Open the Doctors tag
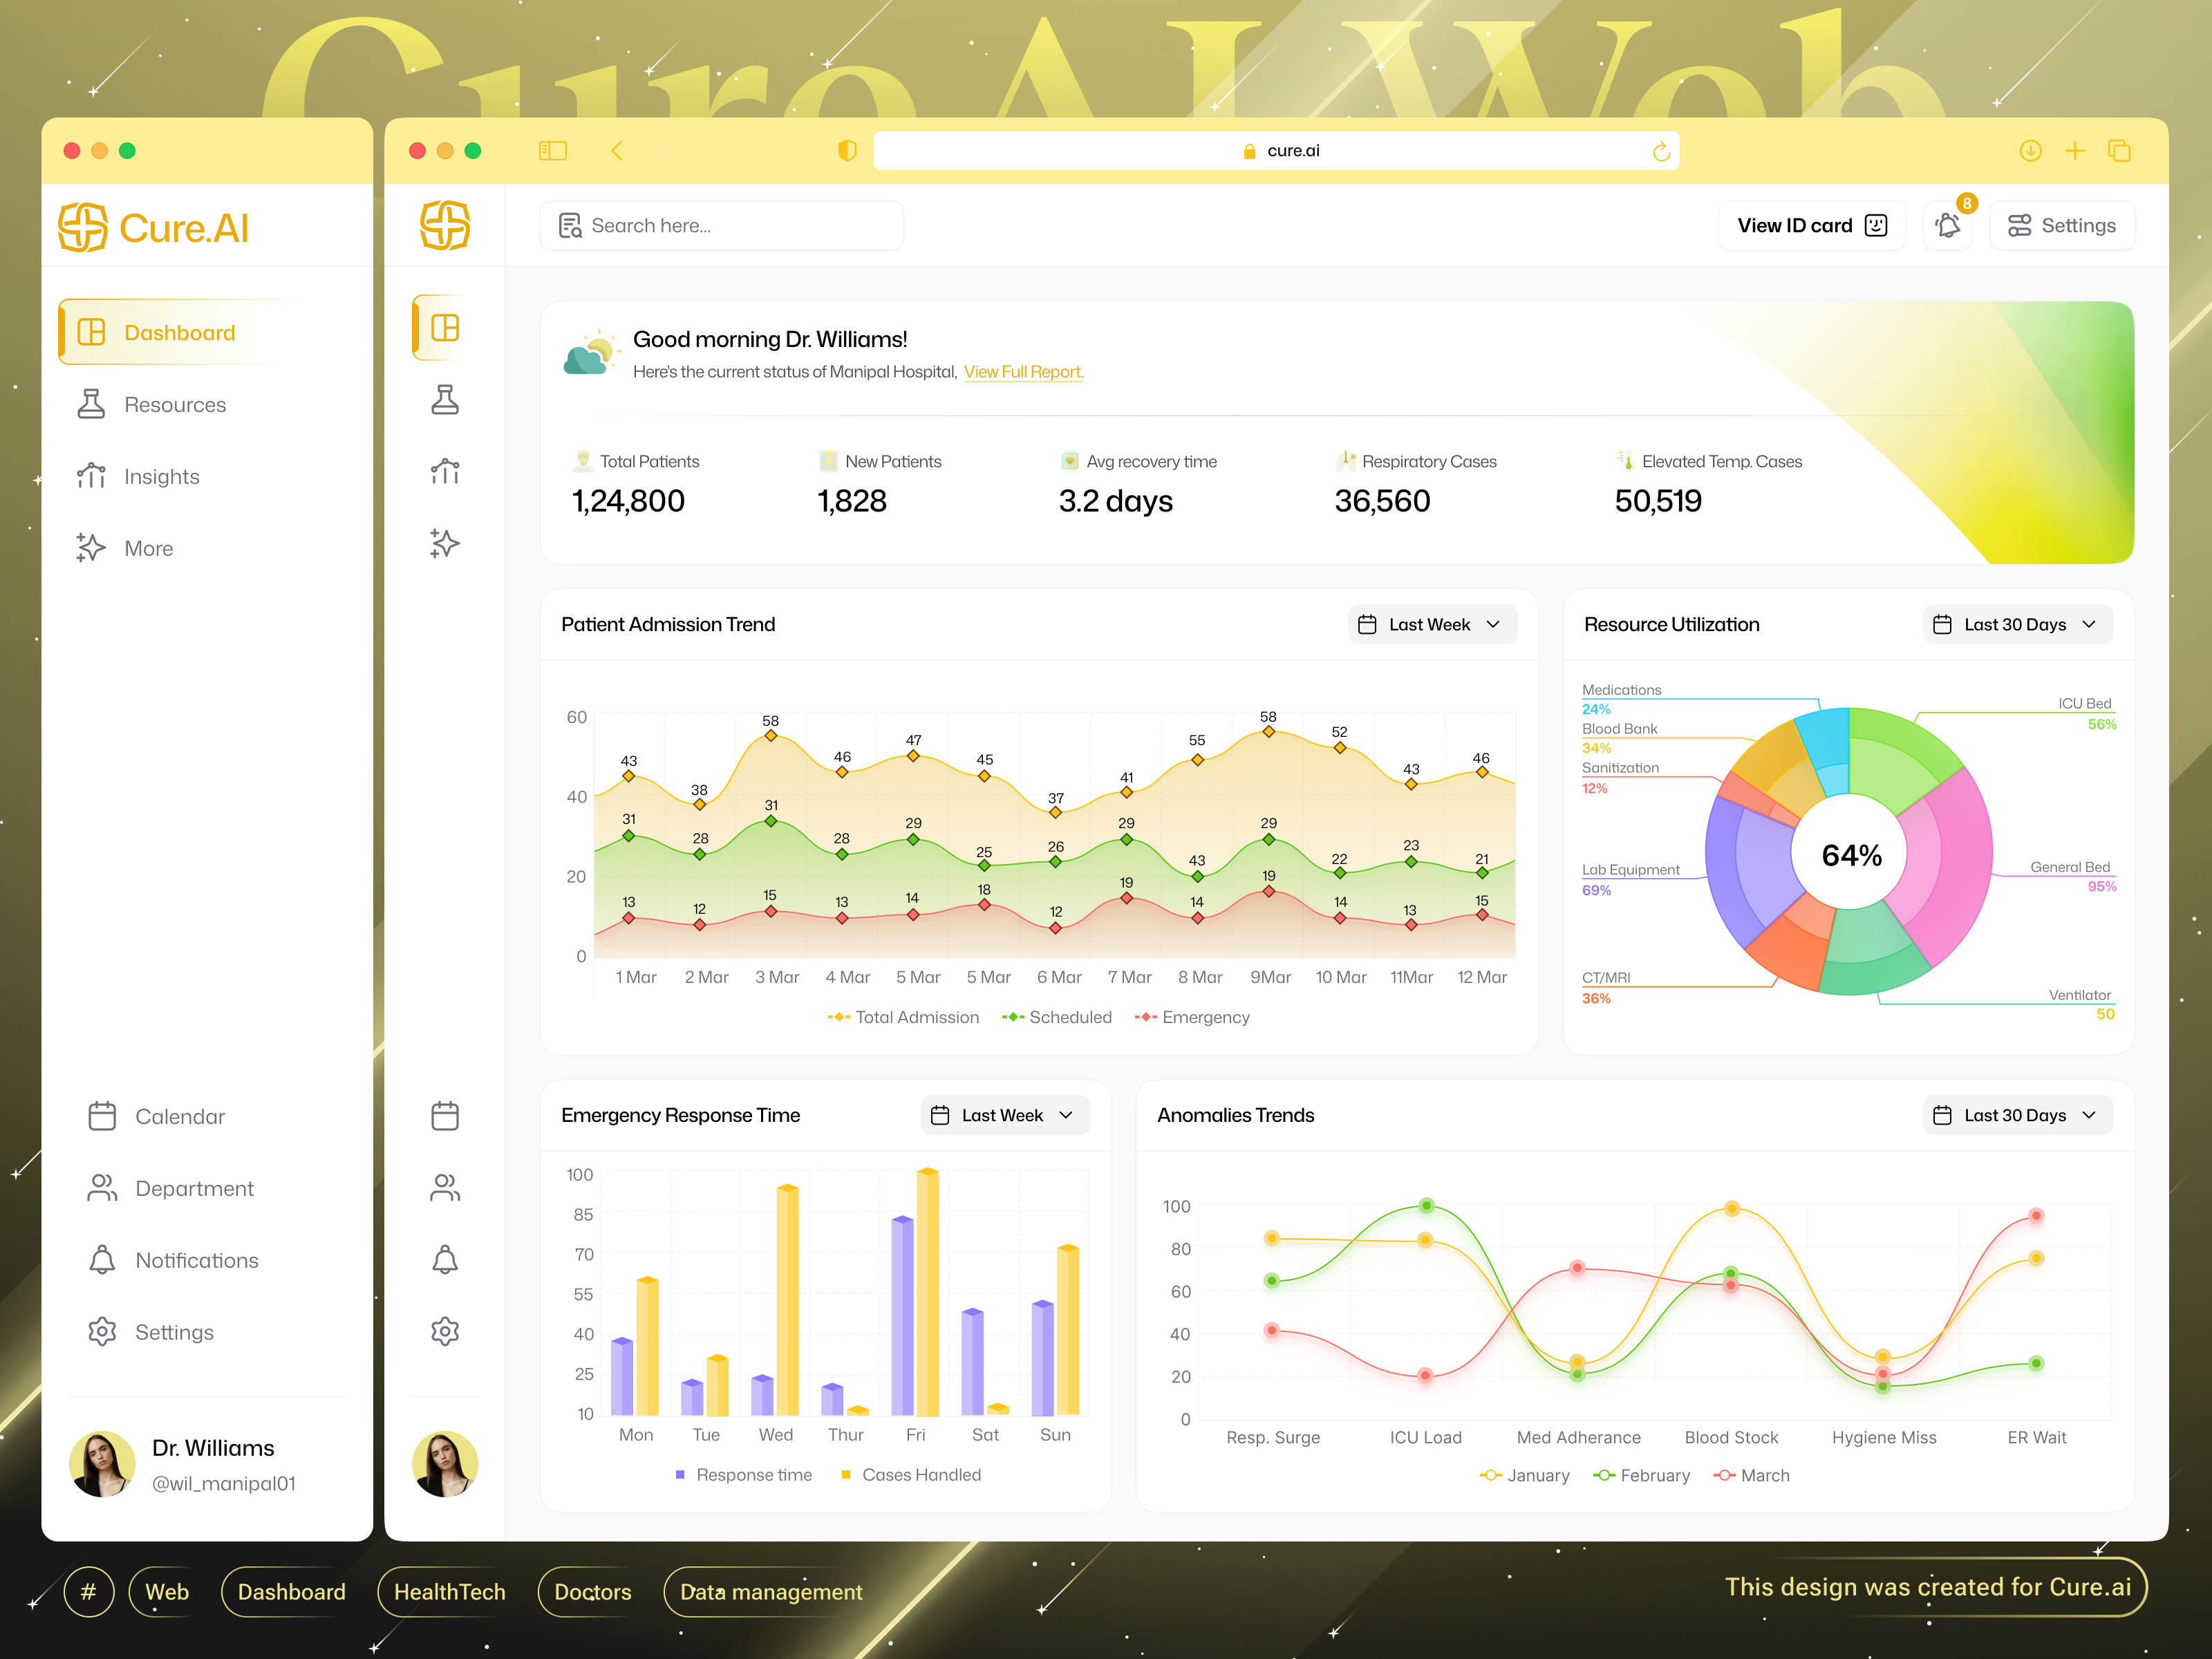 tap(592, 1592)
